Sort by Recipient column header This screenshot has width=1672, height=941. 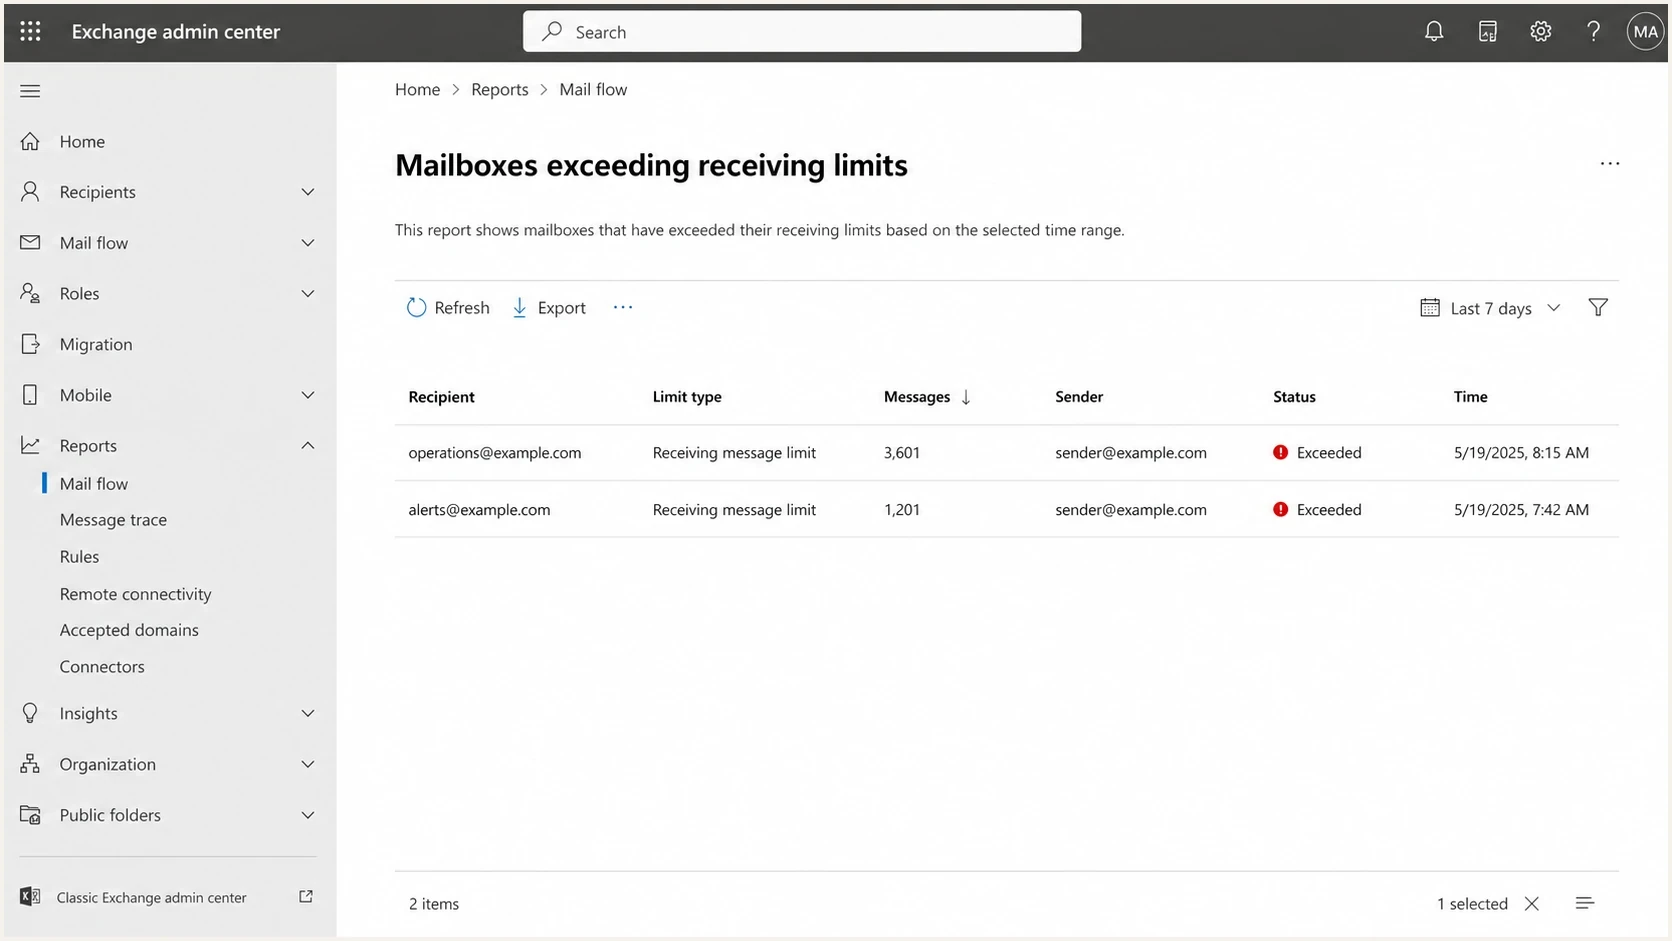(x=441, y=397)
